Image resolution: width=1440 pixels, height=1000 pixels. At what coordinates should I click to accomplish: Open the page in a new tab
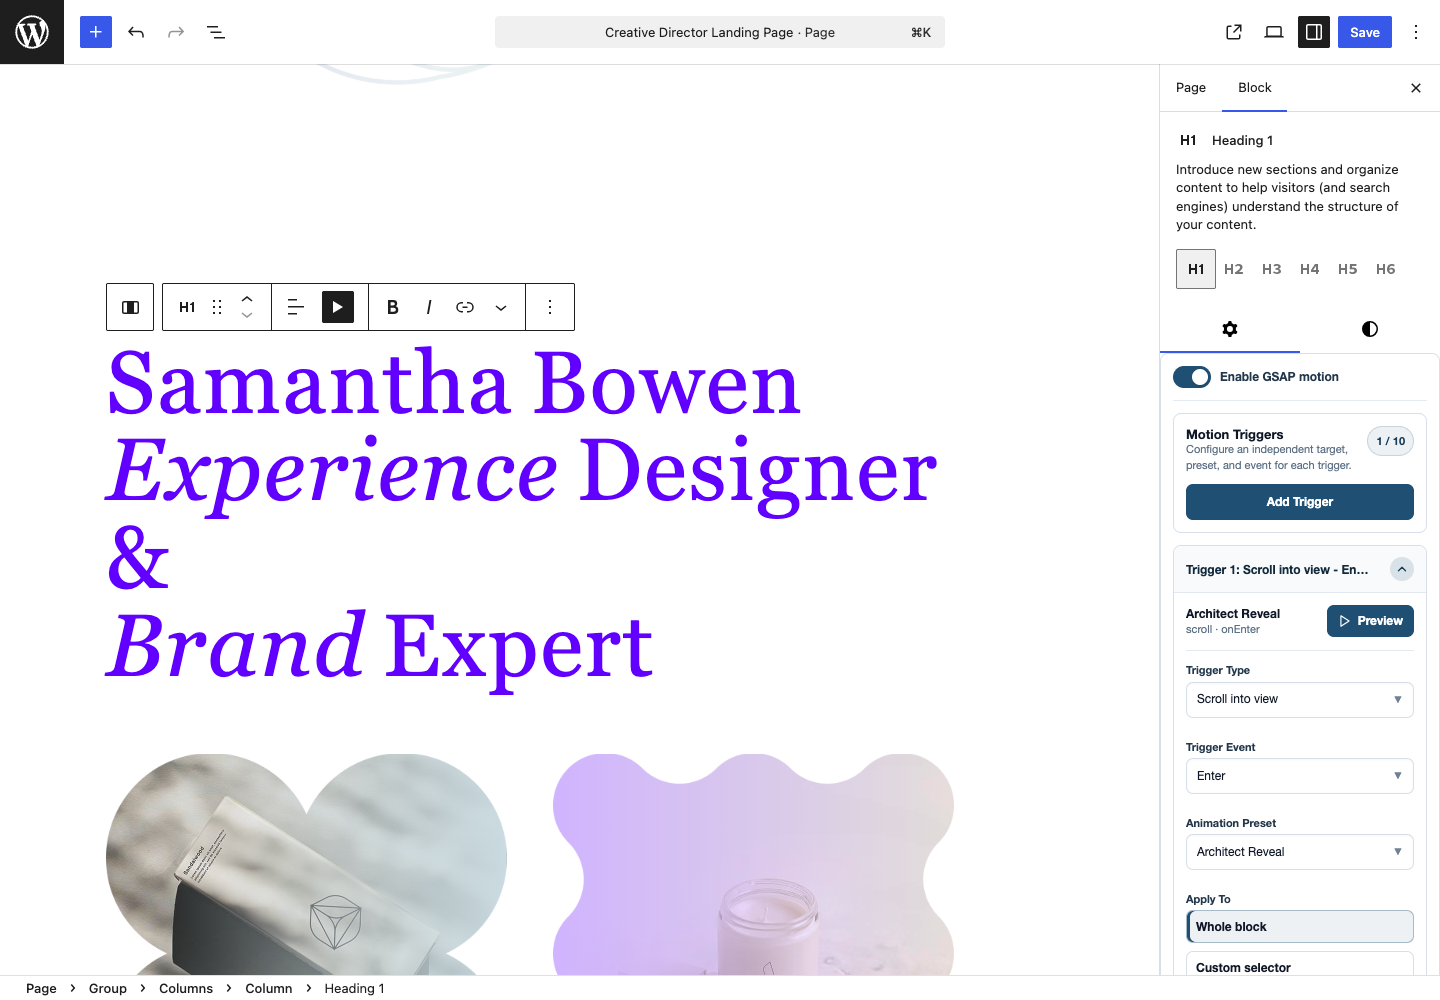(x=1234, y=32)
